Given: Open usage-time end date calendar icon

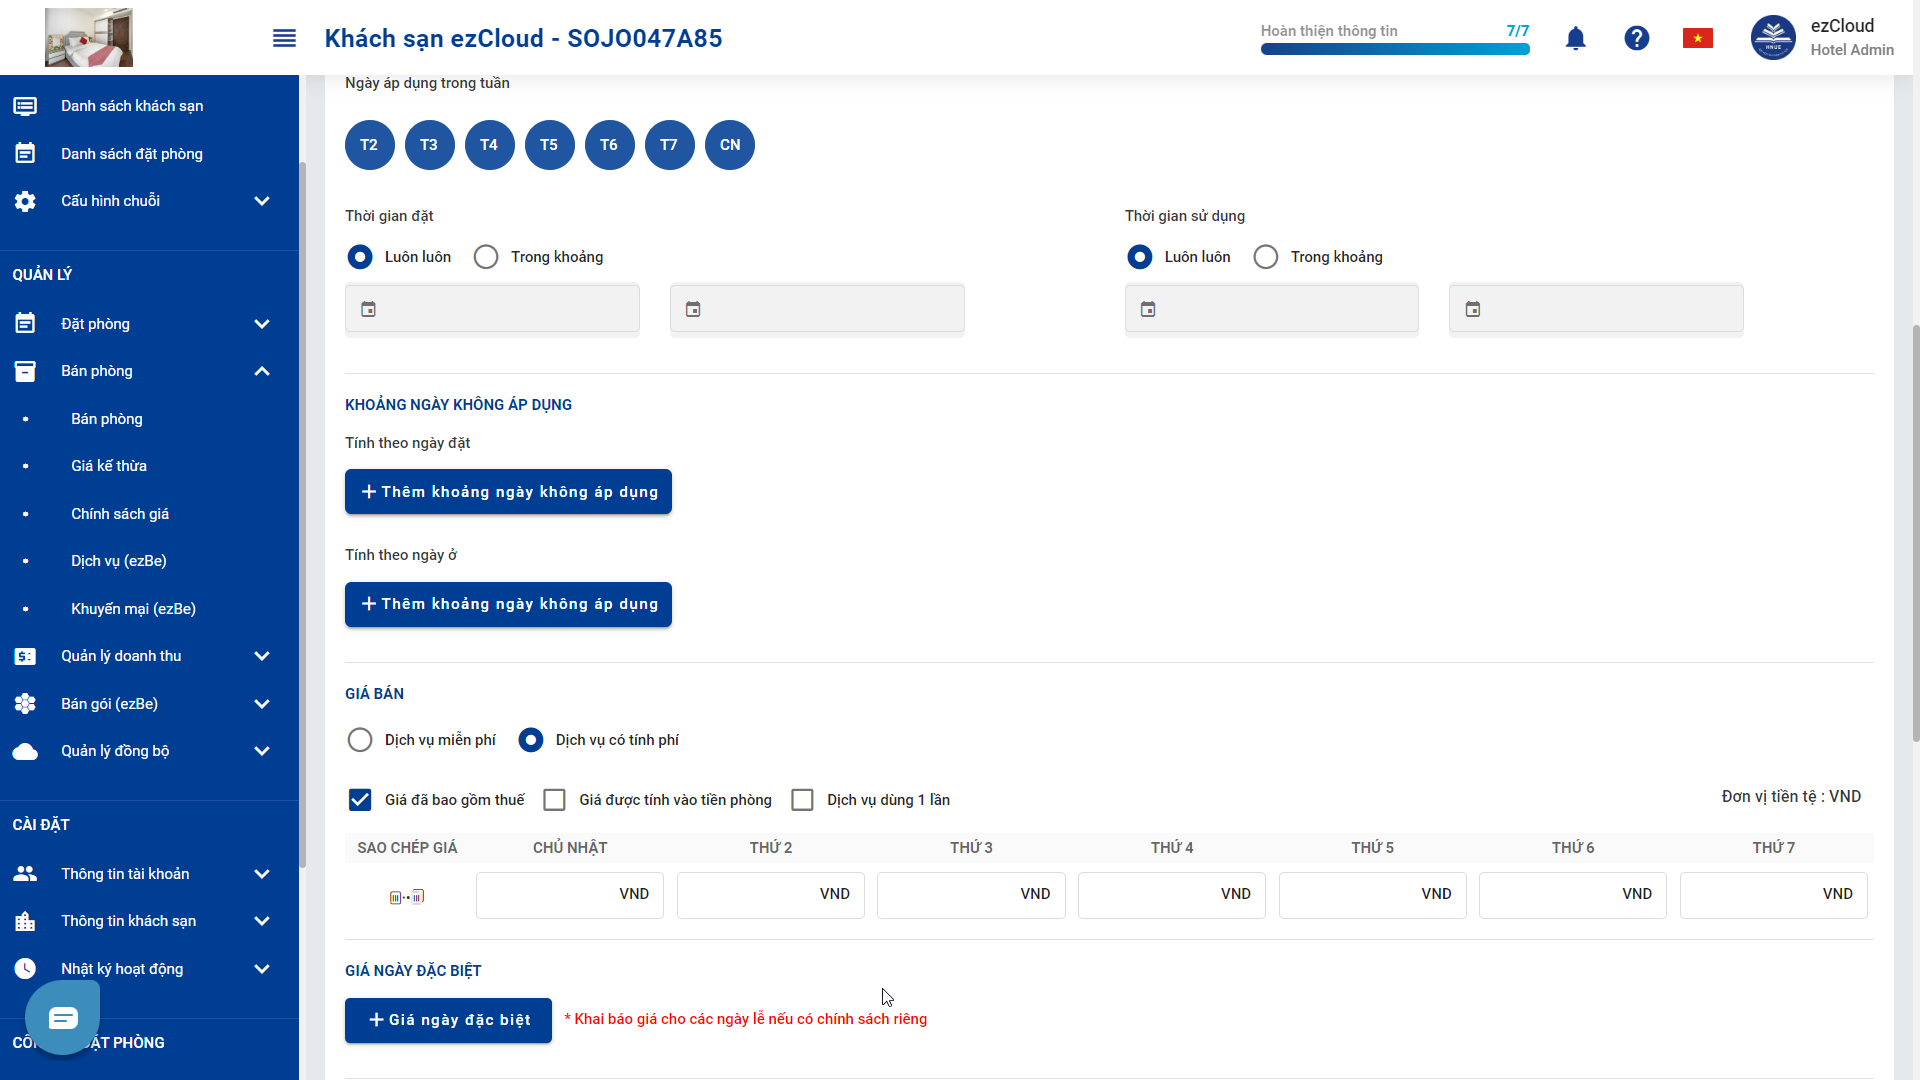Looking at the screenshot, I should (1473, 309).
